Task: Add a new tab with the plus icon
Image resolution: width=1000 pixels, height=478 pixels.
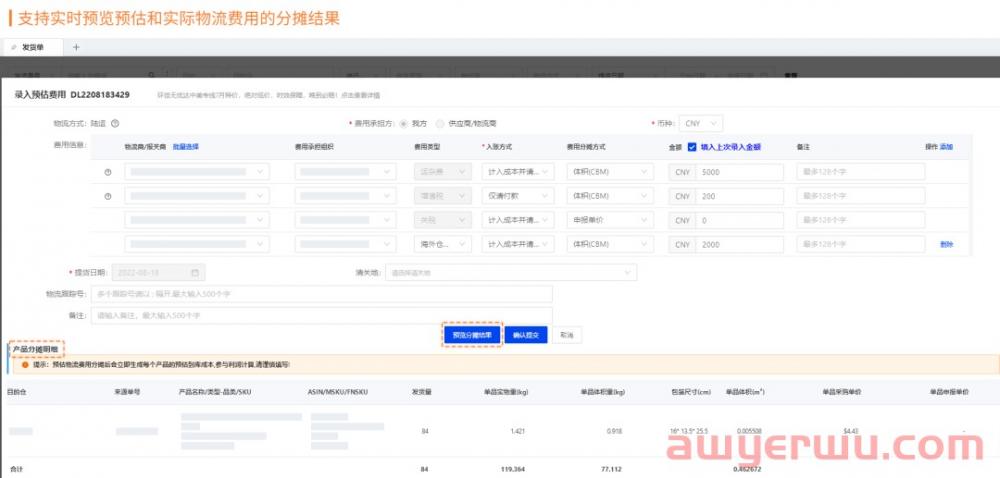Action: tap(77, 47)
